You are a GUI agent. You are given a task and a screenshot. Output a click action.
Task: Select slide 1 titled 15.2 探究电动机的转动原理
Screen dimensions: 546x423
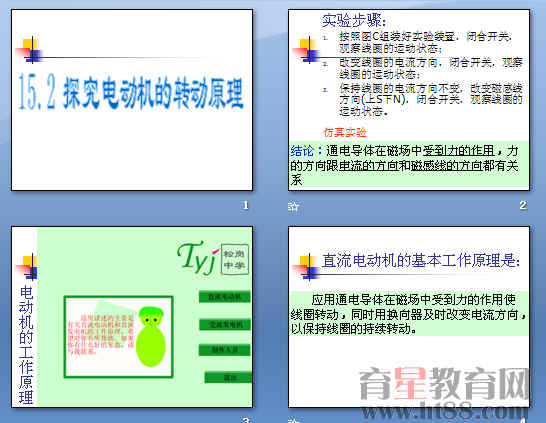pyautogui.click(x=132, y=100)
